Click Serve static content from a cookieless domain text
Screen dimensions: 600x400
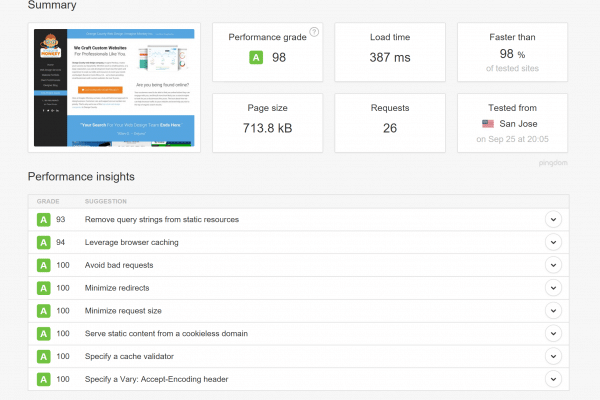coord(166,333)
